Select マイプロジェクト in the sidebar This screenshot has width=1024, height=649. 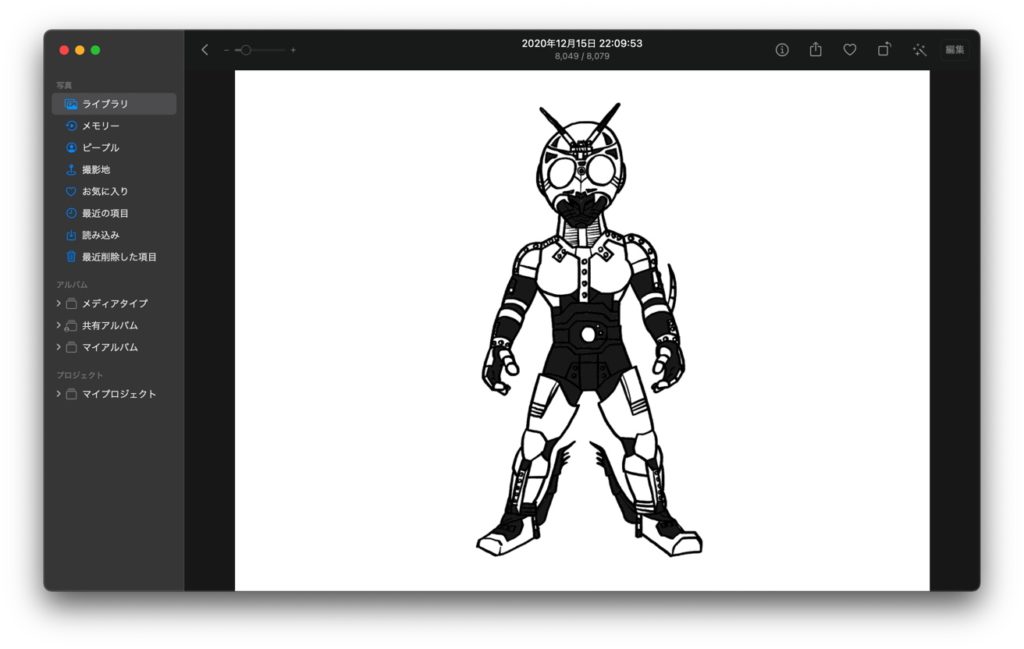click(x=119, y=394)
